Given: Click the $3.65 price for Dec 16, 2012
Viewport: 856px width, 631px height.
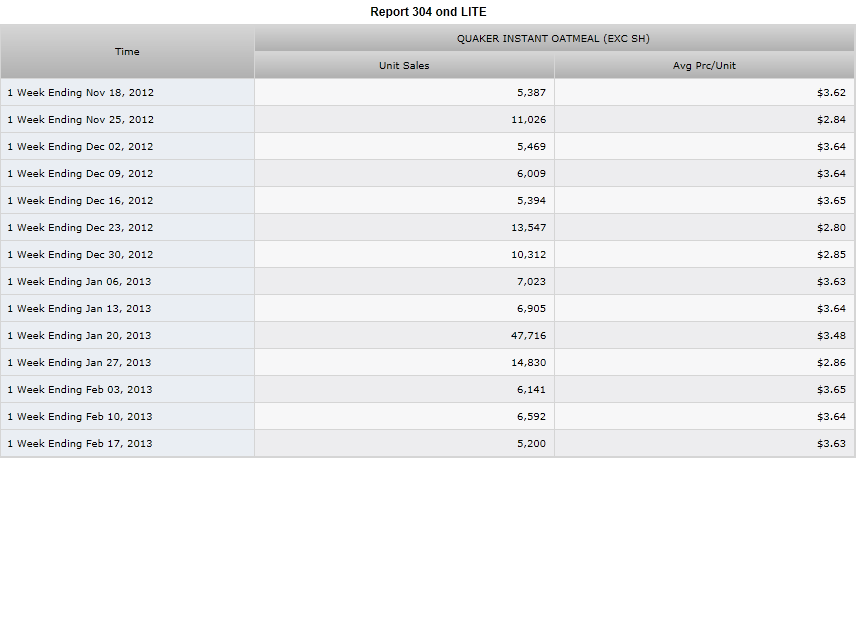Looking at the screenshot, I should coord(831,200).
